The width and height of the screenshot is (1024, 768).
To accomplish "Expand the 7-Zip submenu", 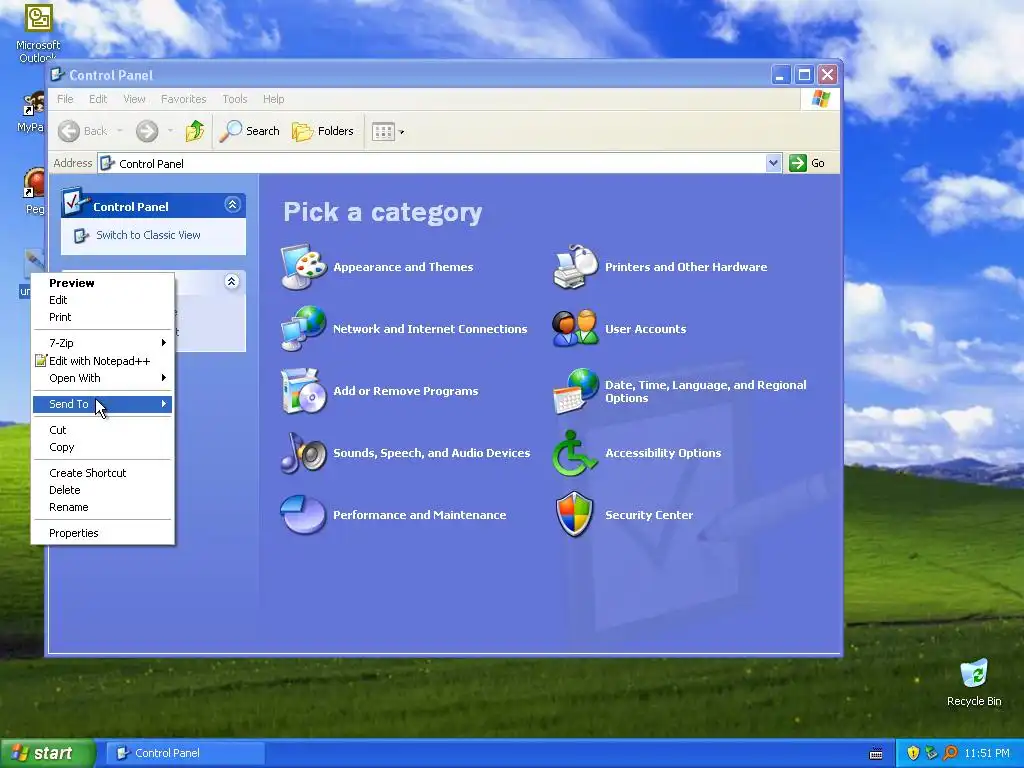I will tap(103, 343).
